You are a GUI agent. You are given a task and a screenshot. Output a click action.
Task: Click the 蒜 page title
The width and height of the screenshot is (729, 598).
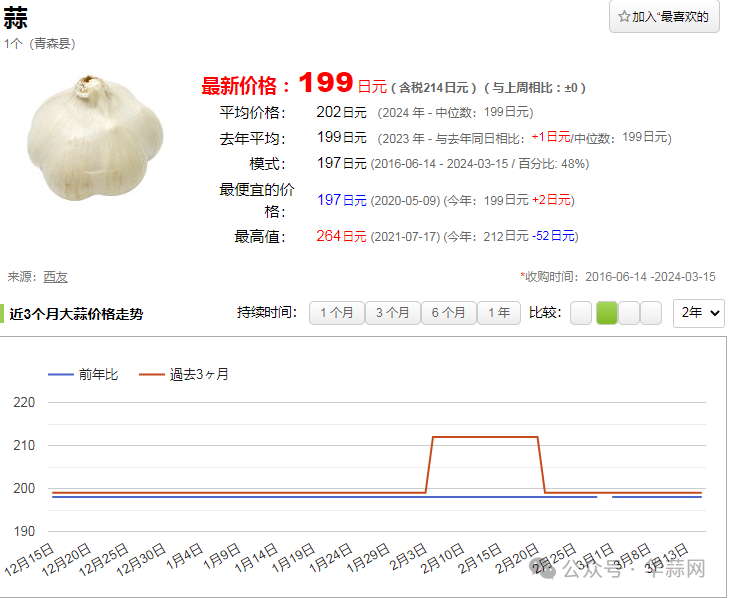point(15,18)
